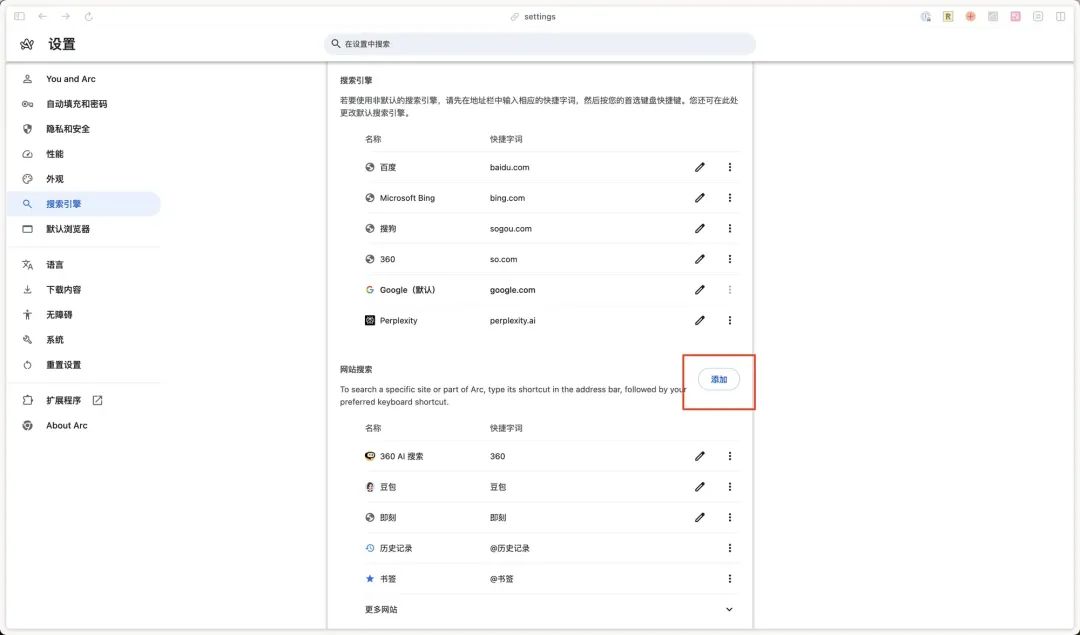Click the @书签 shortcut text
Image resolution: width=1080 pixels, height=635 pixels.
pos(501,579)
